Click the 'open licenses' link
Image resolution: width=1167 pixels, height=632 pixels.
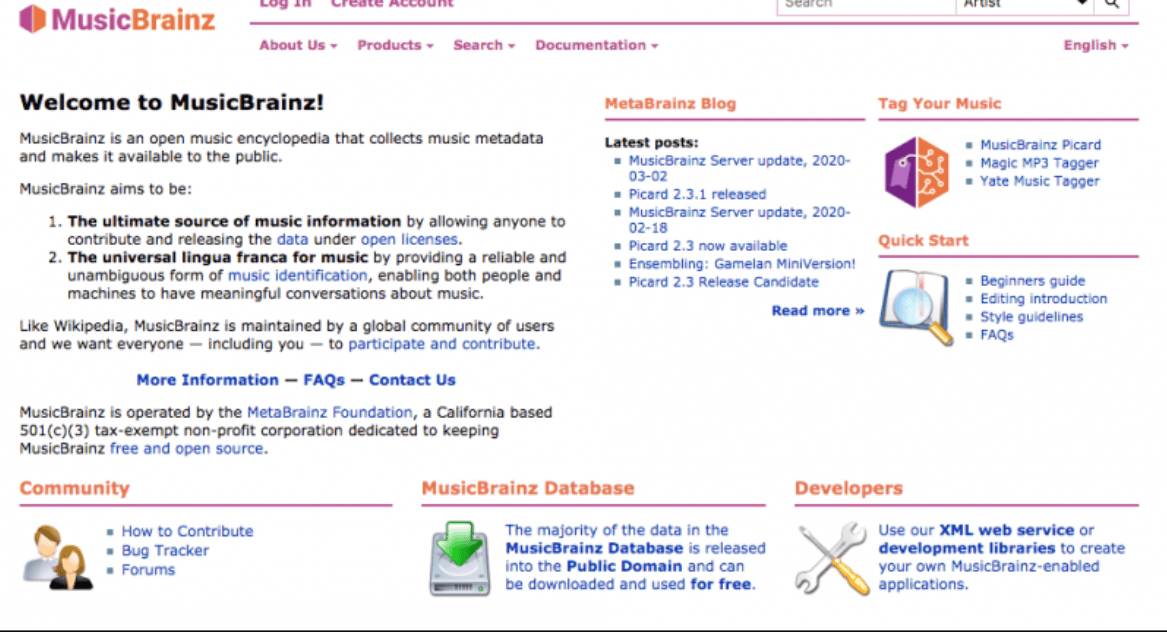click(x=409, y=240)
